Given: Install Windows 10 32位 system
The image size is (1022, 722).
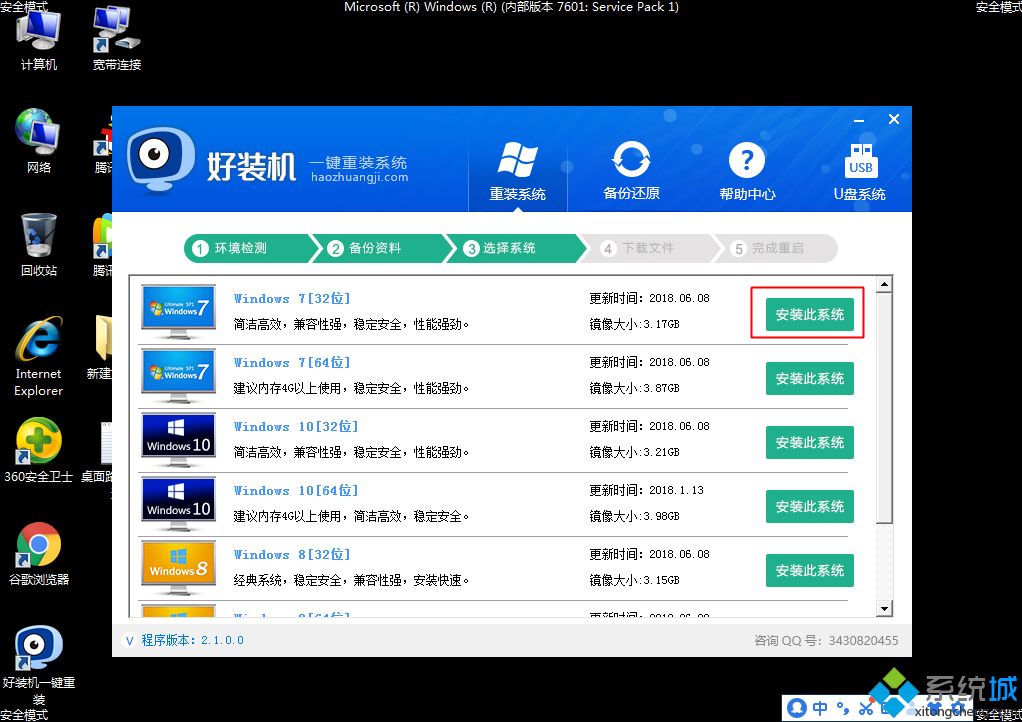Looking at the screenshot, I should click(810, 442).
